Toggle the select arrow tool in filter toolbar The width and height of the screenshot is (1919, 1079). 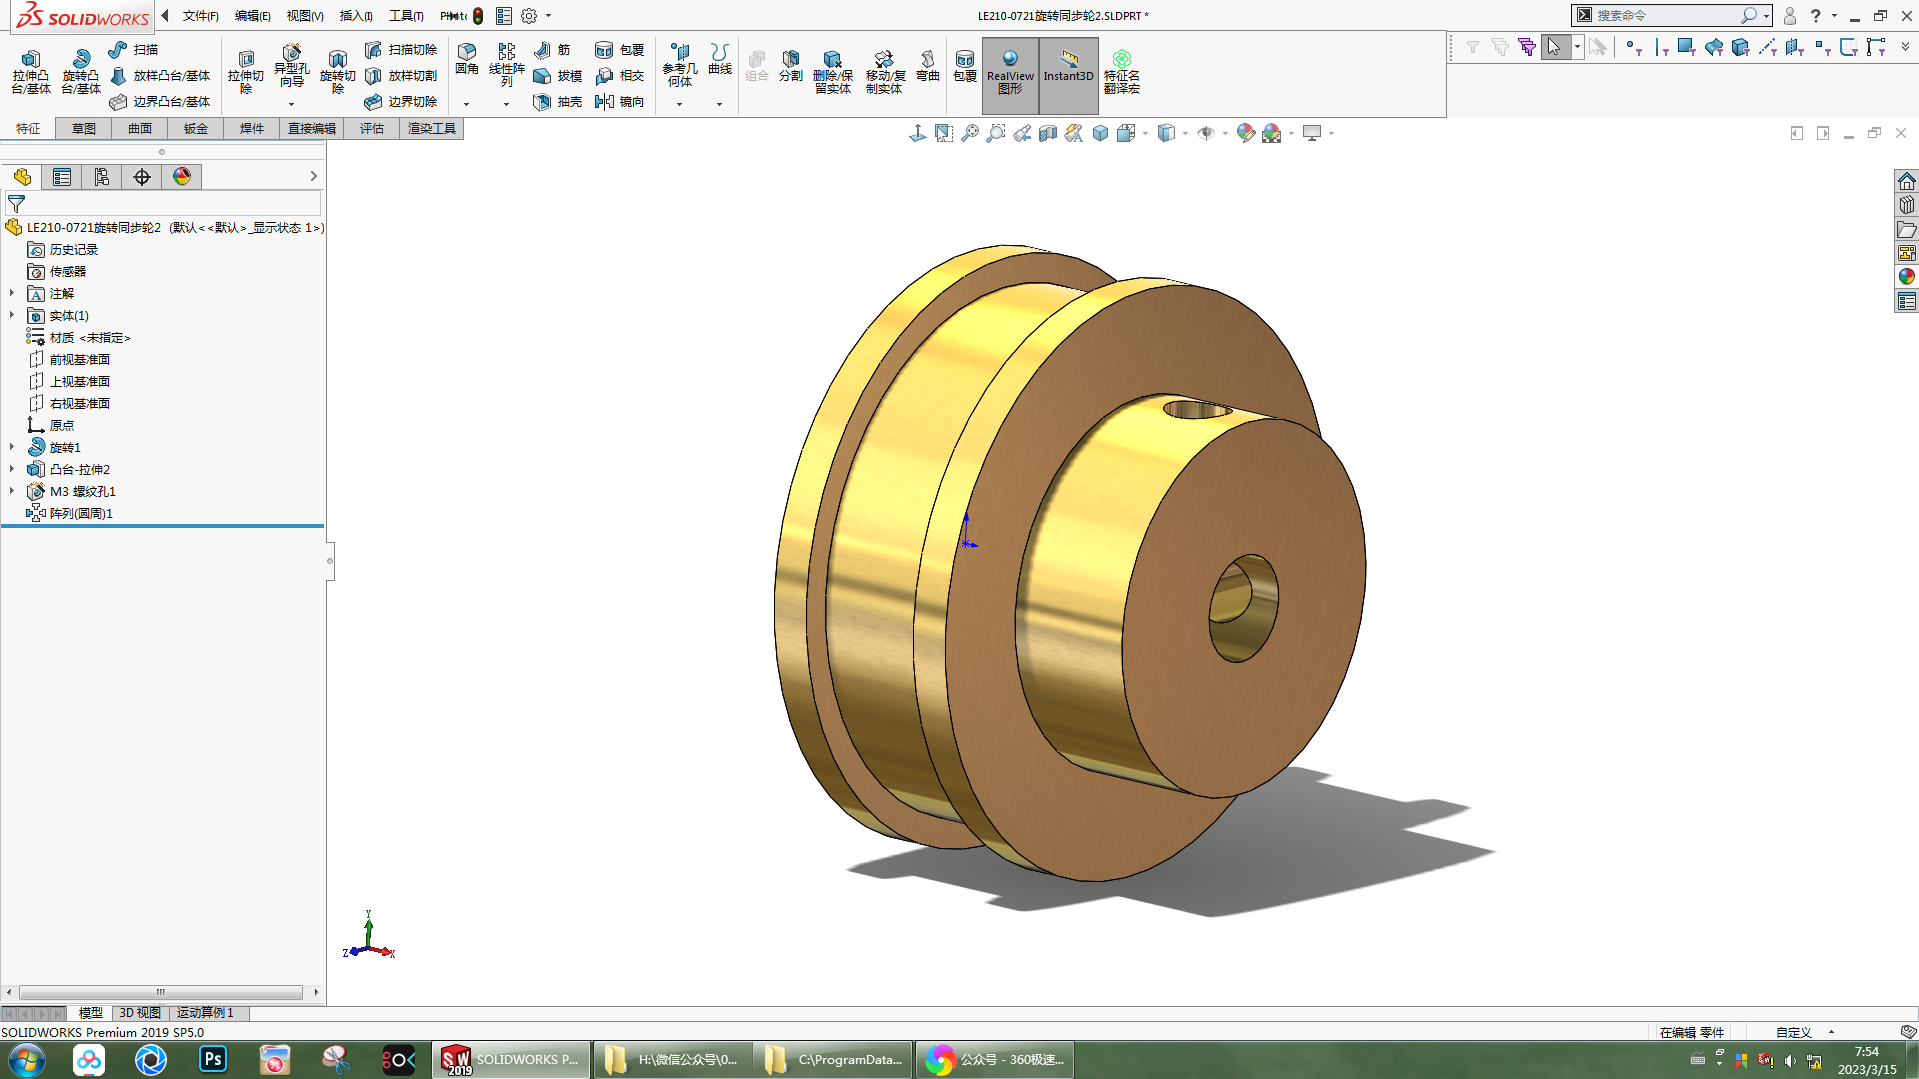pyautogui.click(x=1554, y=47)
